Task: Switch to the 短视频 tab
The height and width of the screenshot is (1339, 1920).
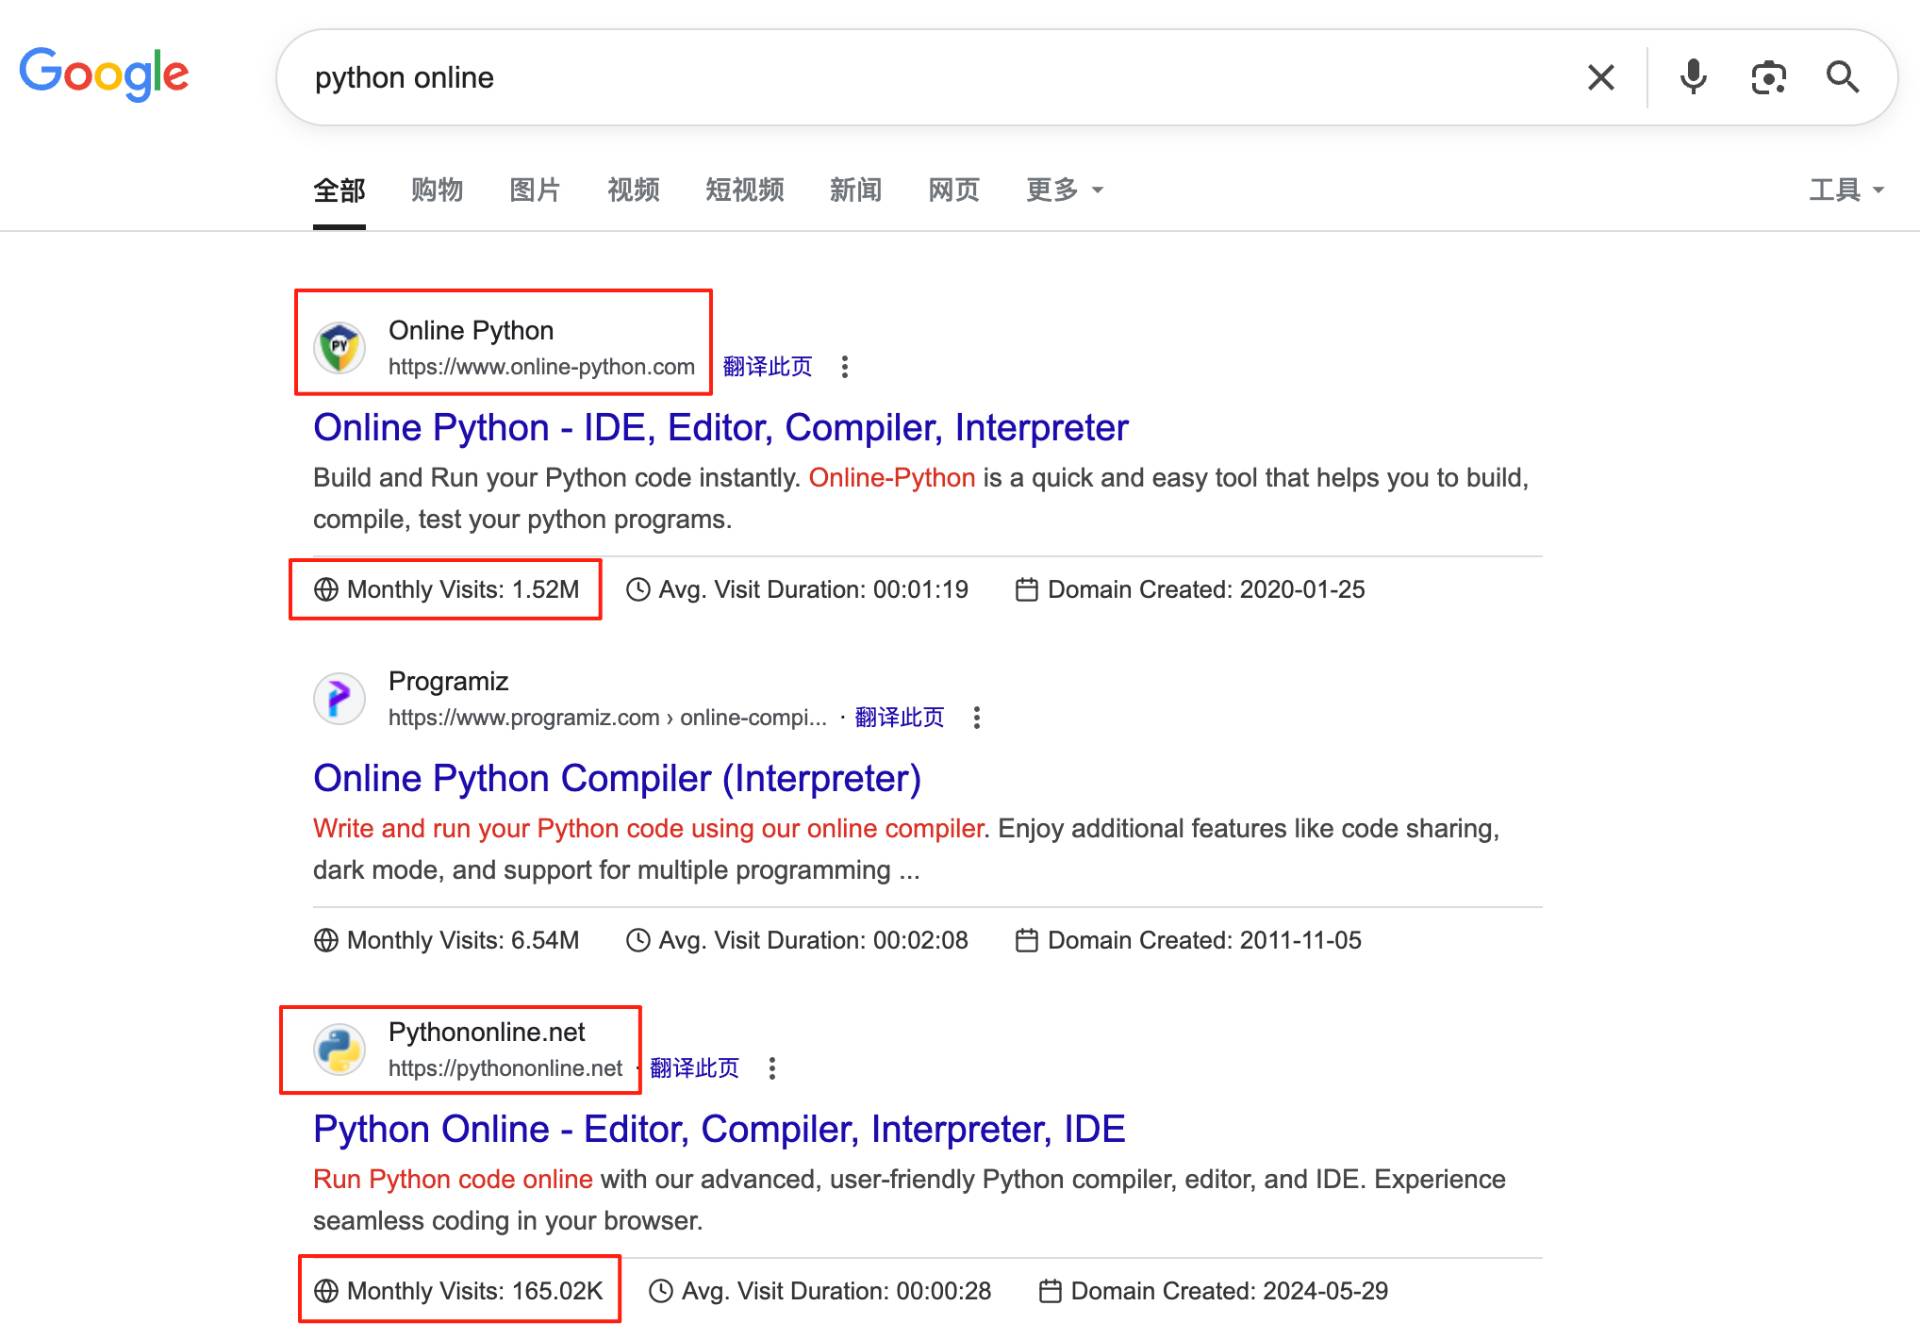Action: pyautogui.click(x=744, y=189)
